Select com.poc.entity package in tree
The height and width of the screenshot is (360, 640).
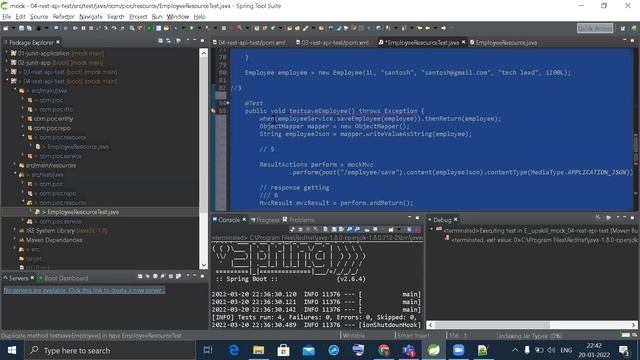(53, 119)
